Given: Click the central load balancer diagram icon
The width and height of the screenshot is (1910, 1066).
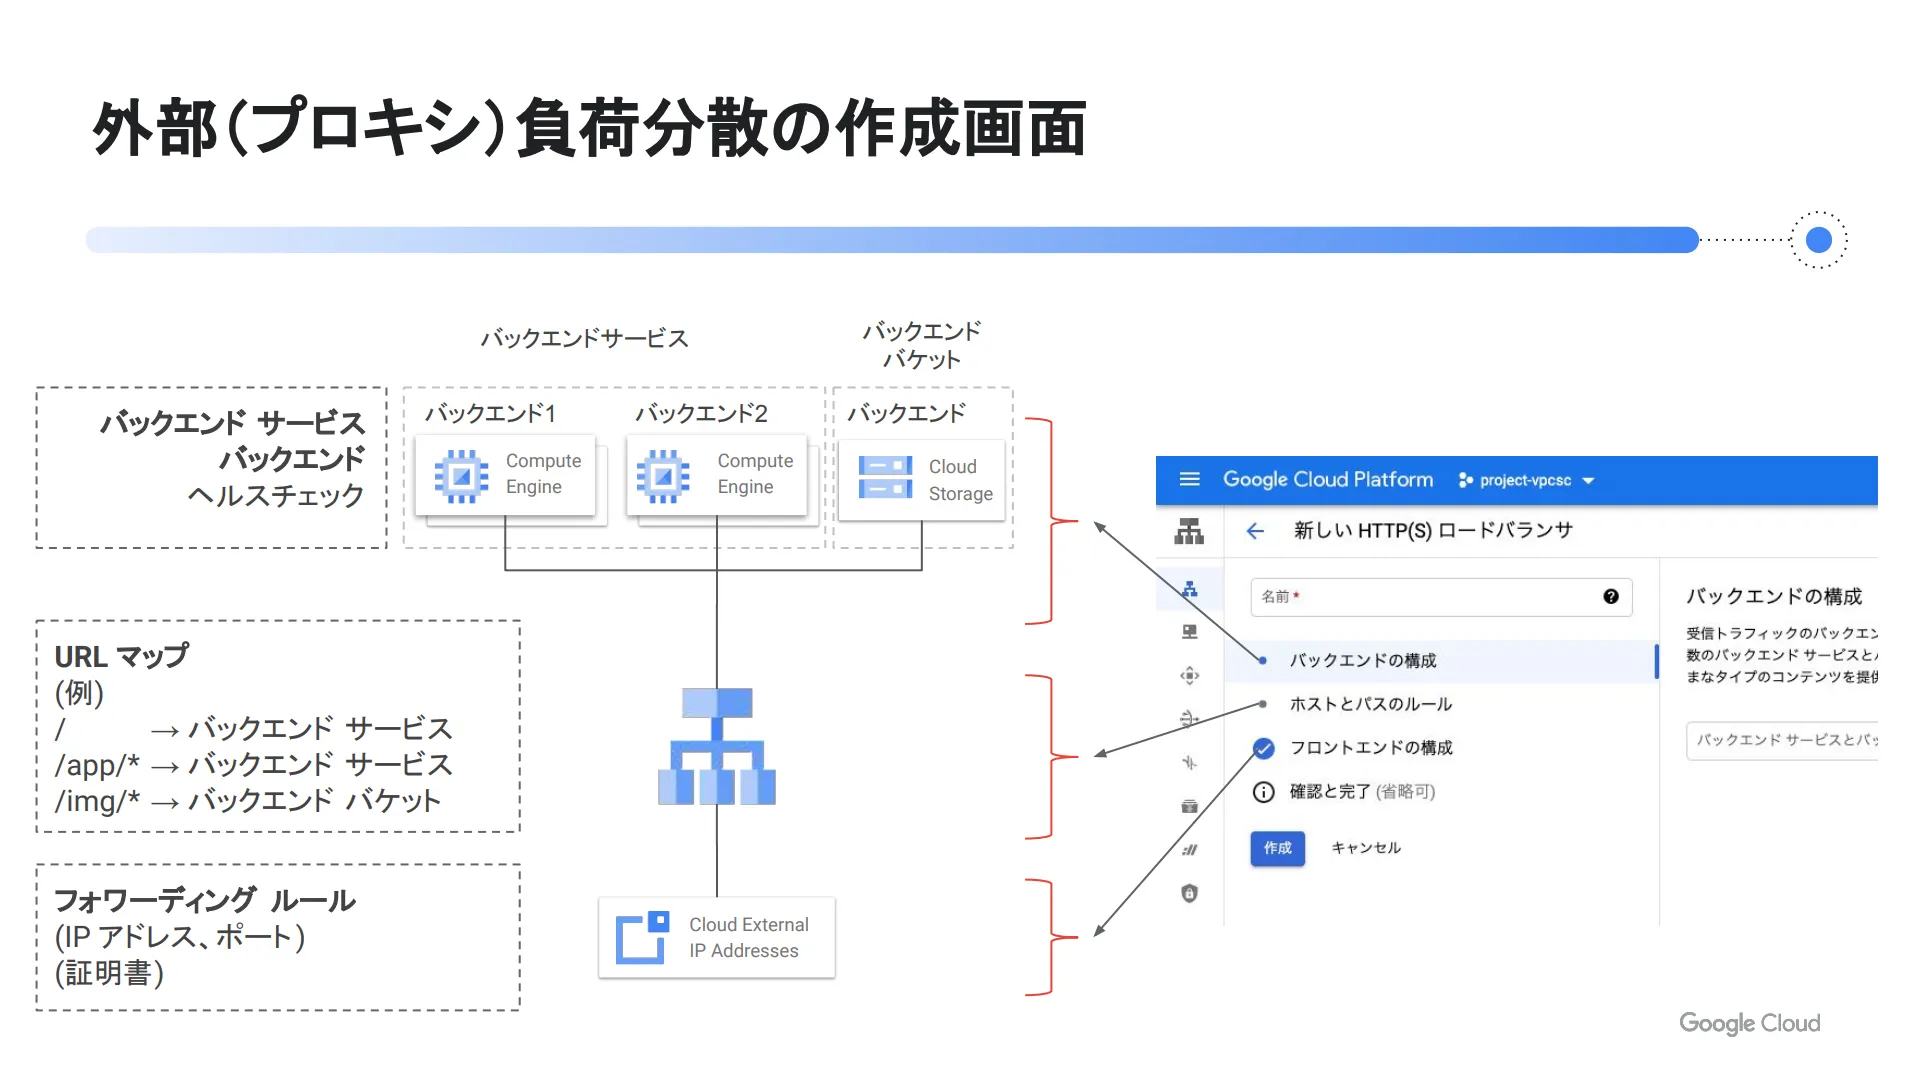Looking at the screenshot, I should pos(716,746).
